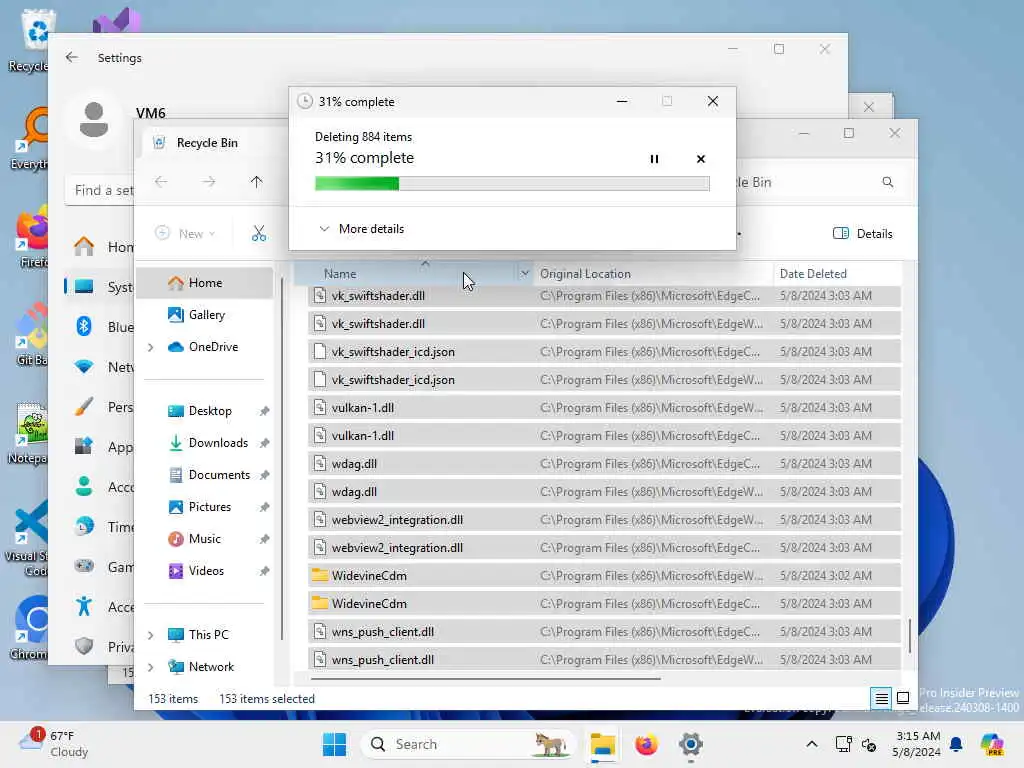This screenshot has width=1024, height=768.
Task: Select vk_swiftshader.dll from EdgeC location
Action: pyautogui.click(x=604, y=296)
